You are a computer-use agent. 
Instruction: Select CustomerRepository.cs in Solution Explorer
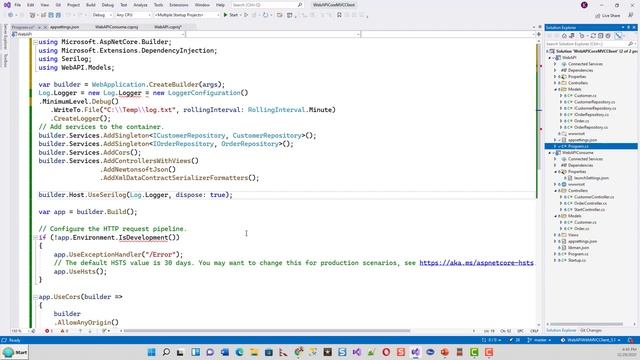pyautogui.click(x=594, y=102)
